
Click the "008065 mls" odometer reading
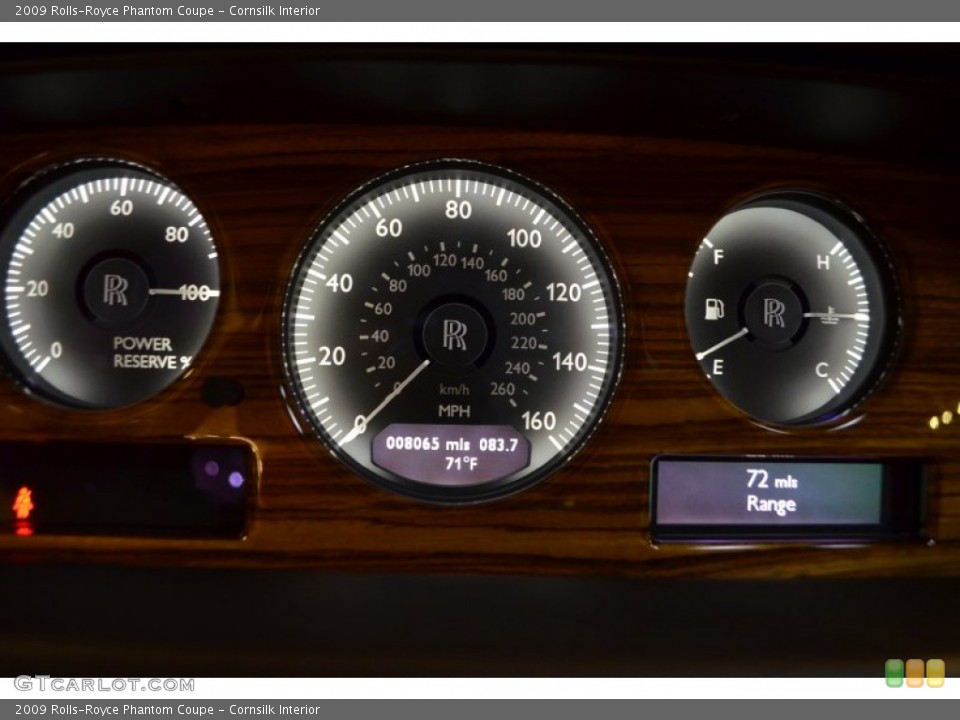point(427,443)
